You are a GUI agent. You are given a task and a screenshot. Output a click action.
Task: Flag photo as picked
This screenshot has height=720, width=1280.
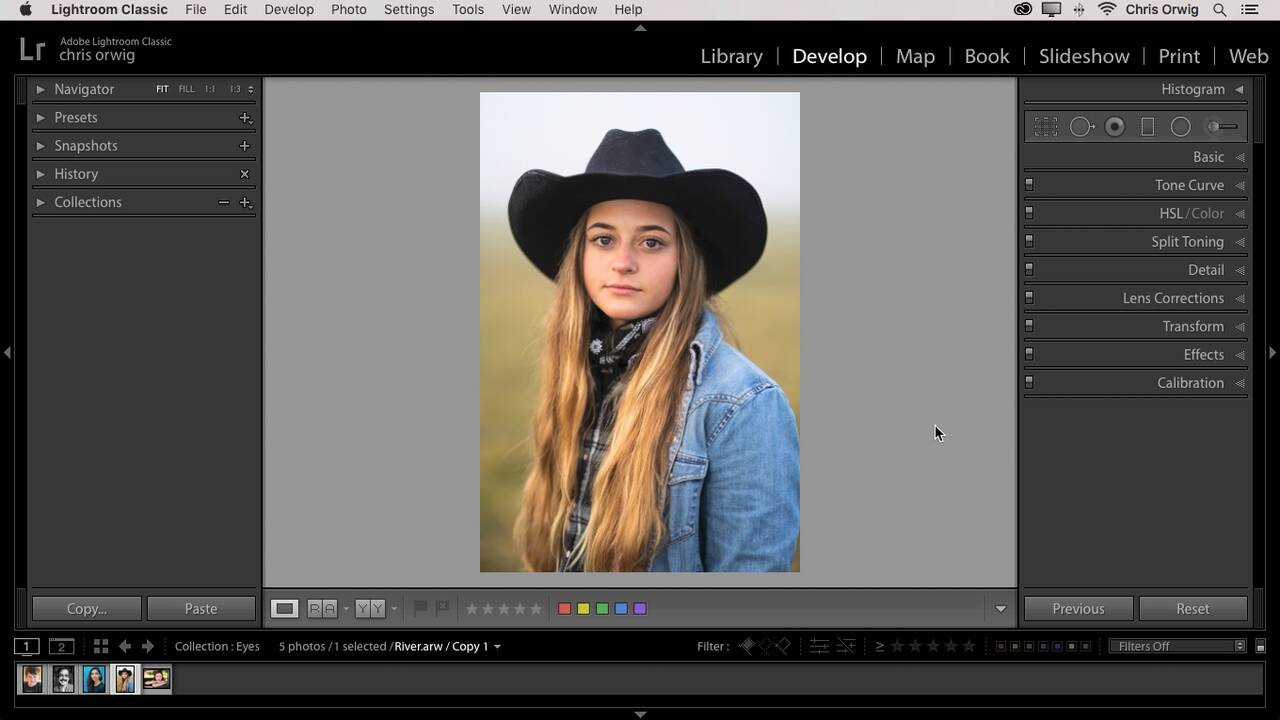coord(421,608)
